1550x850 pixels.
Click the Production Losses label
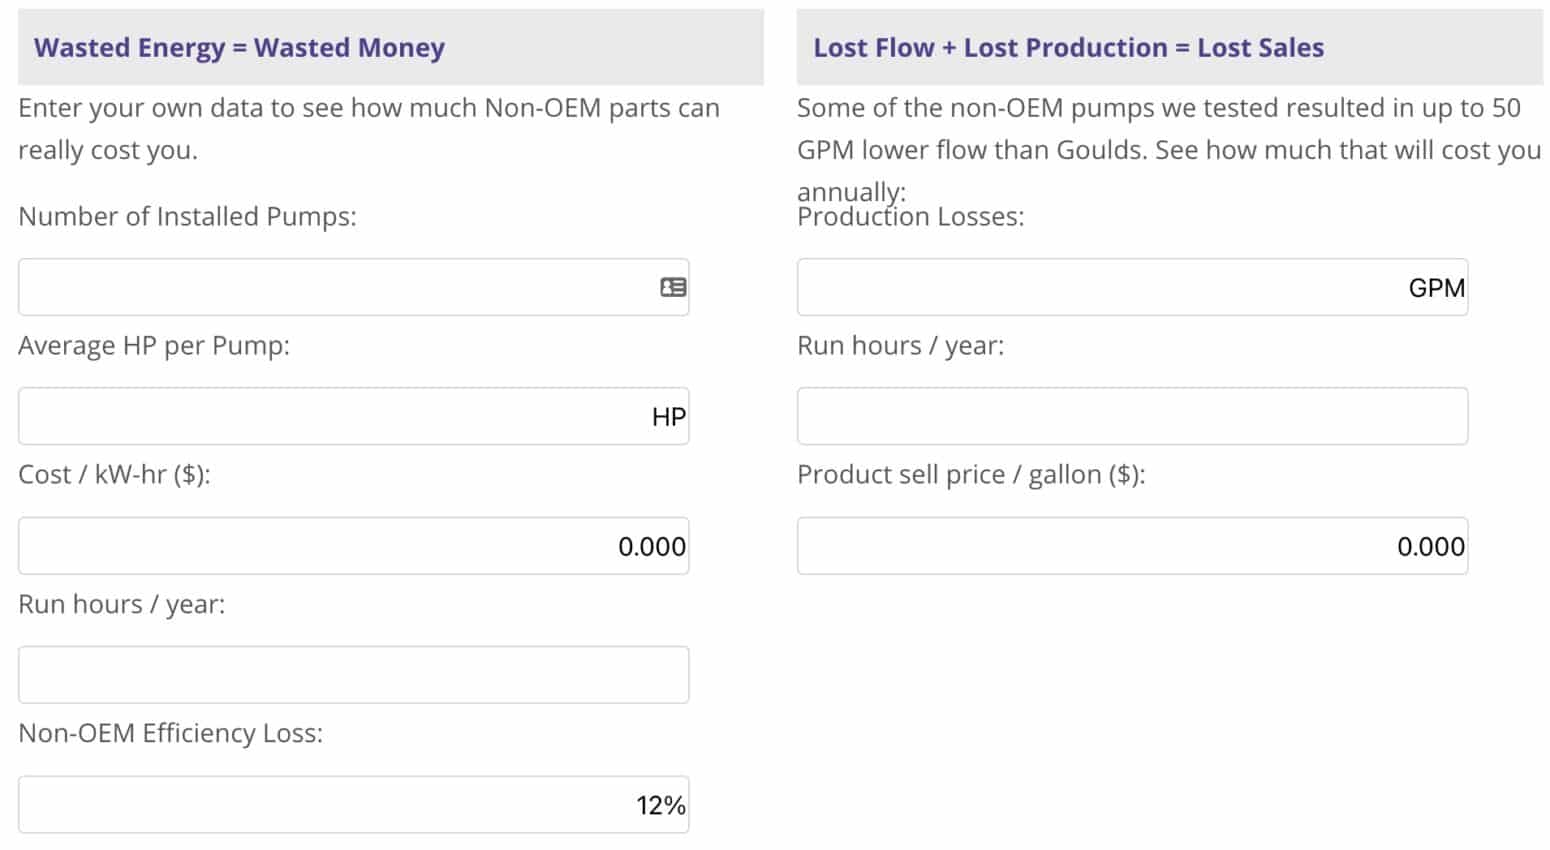tap(910, 218)
